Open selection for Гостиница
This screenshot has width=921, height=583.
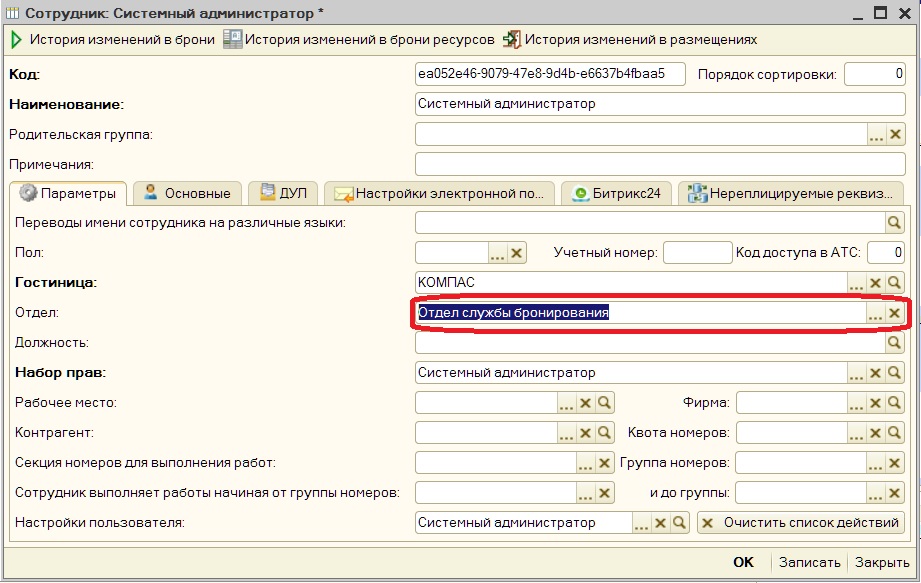click(856, 283)
